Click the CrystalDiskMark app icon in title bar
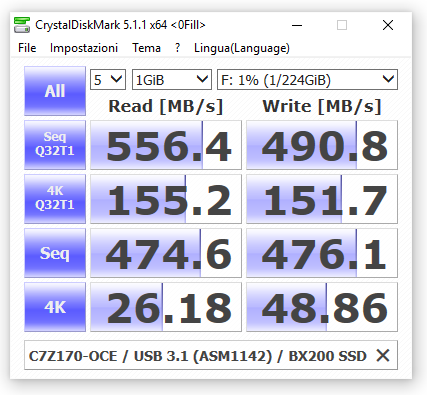Screen dimensions: 427x395 (22, 25)
